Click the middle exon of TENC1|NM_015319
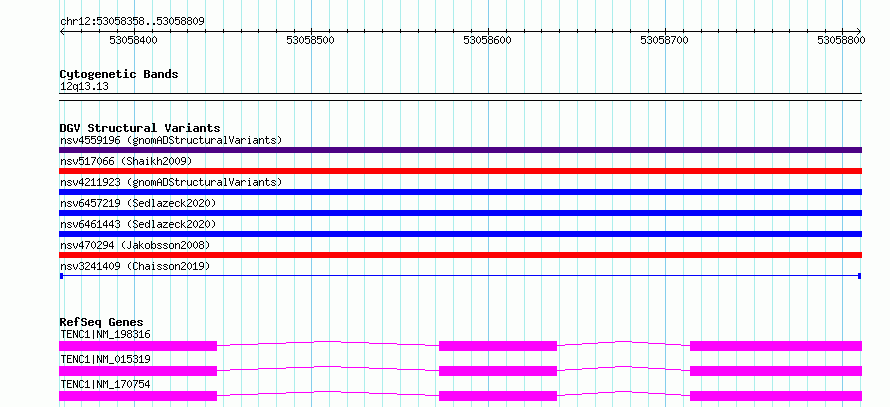 [x=498, y=371]
